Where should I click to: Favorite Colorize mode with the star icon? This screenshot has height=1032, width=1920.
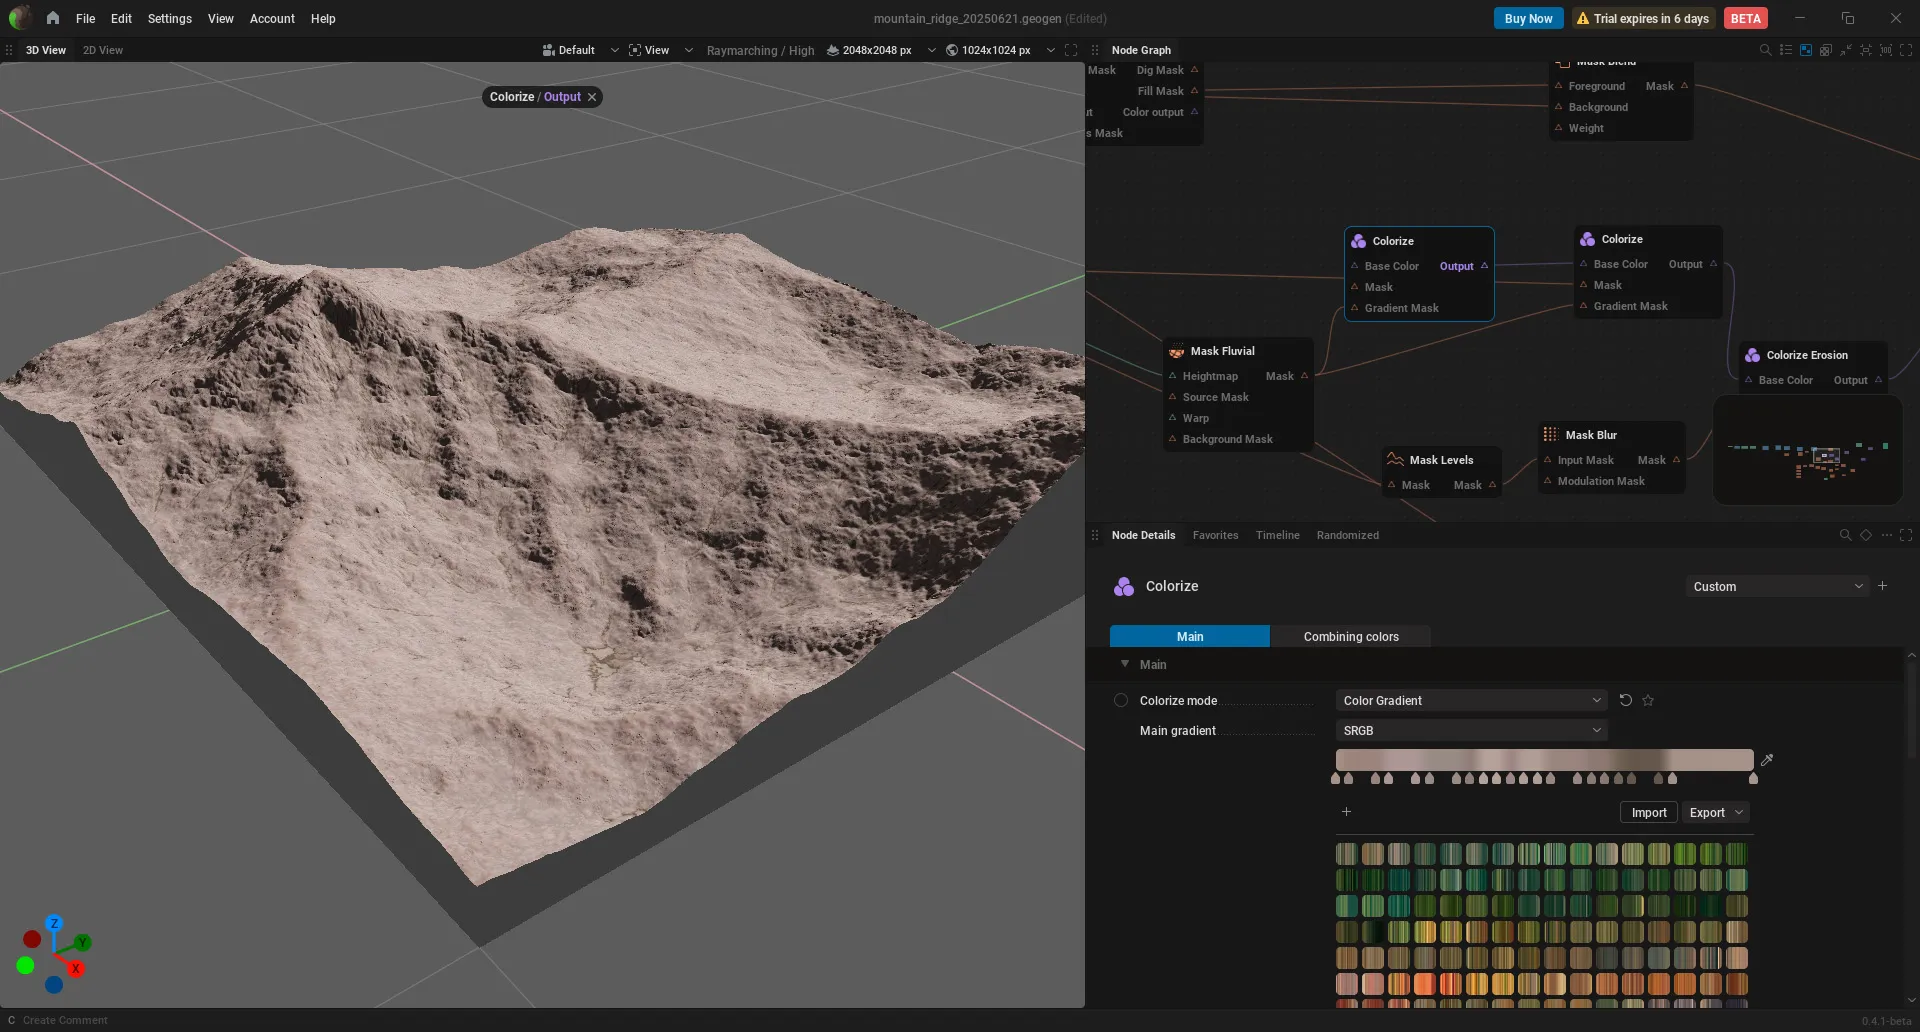pos(1648,700)
